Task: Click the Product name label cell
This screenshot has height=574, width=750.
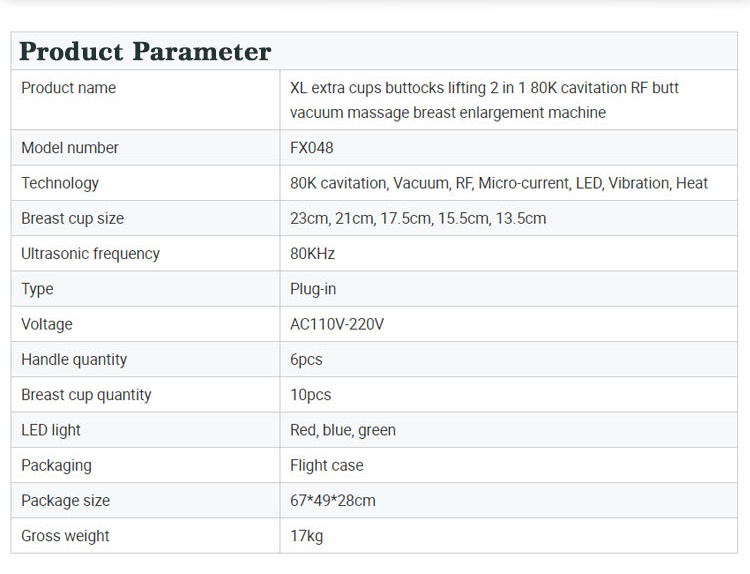Action: coord(69,88)
